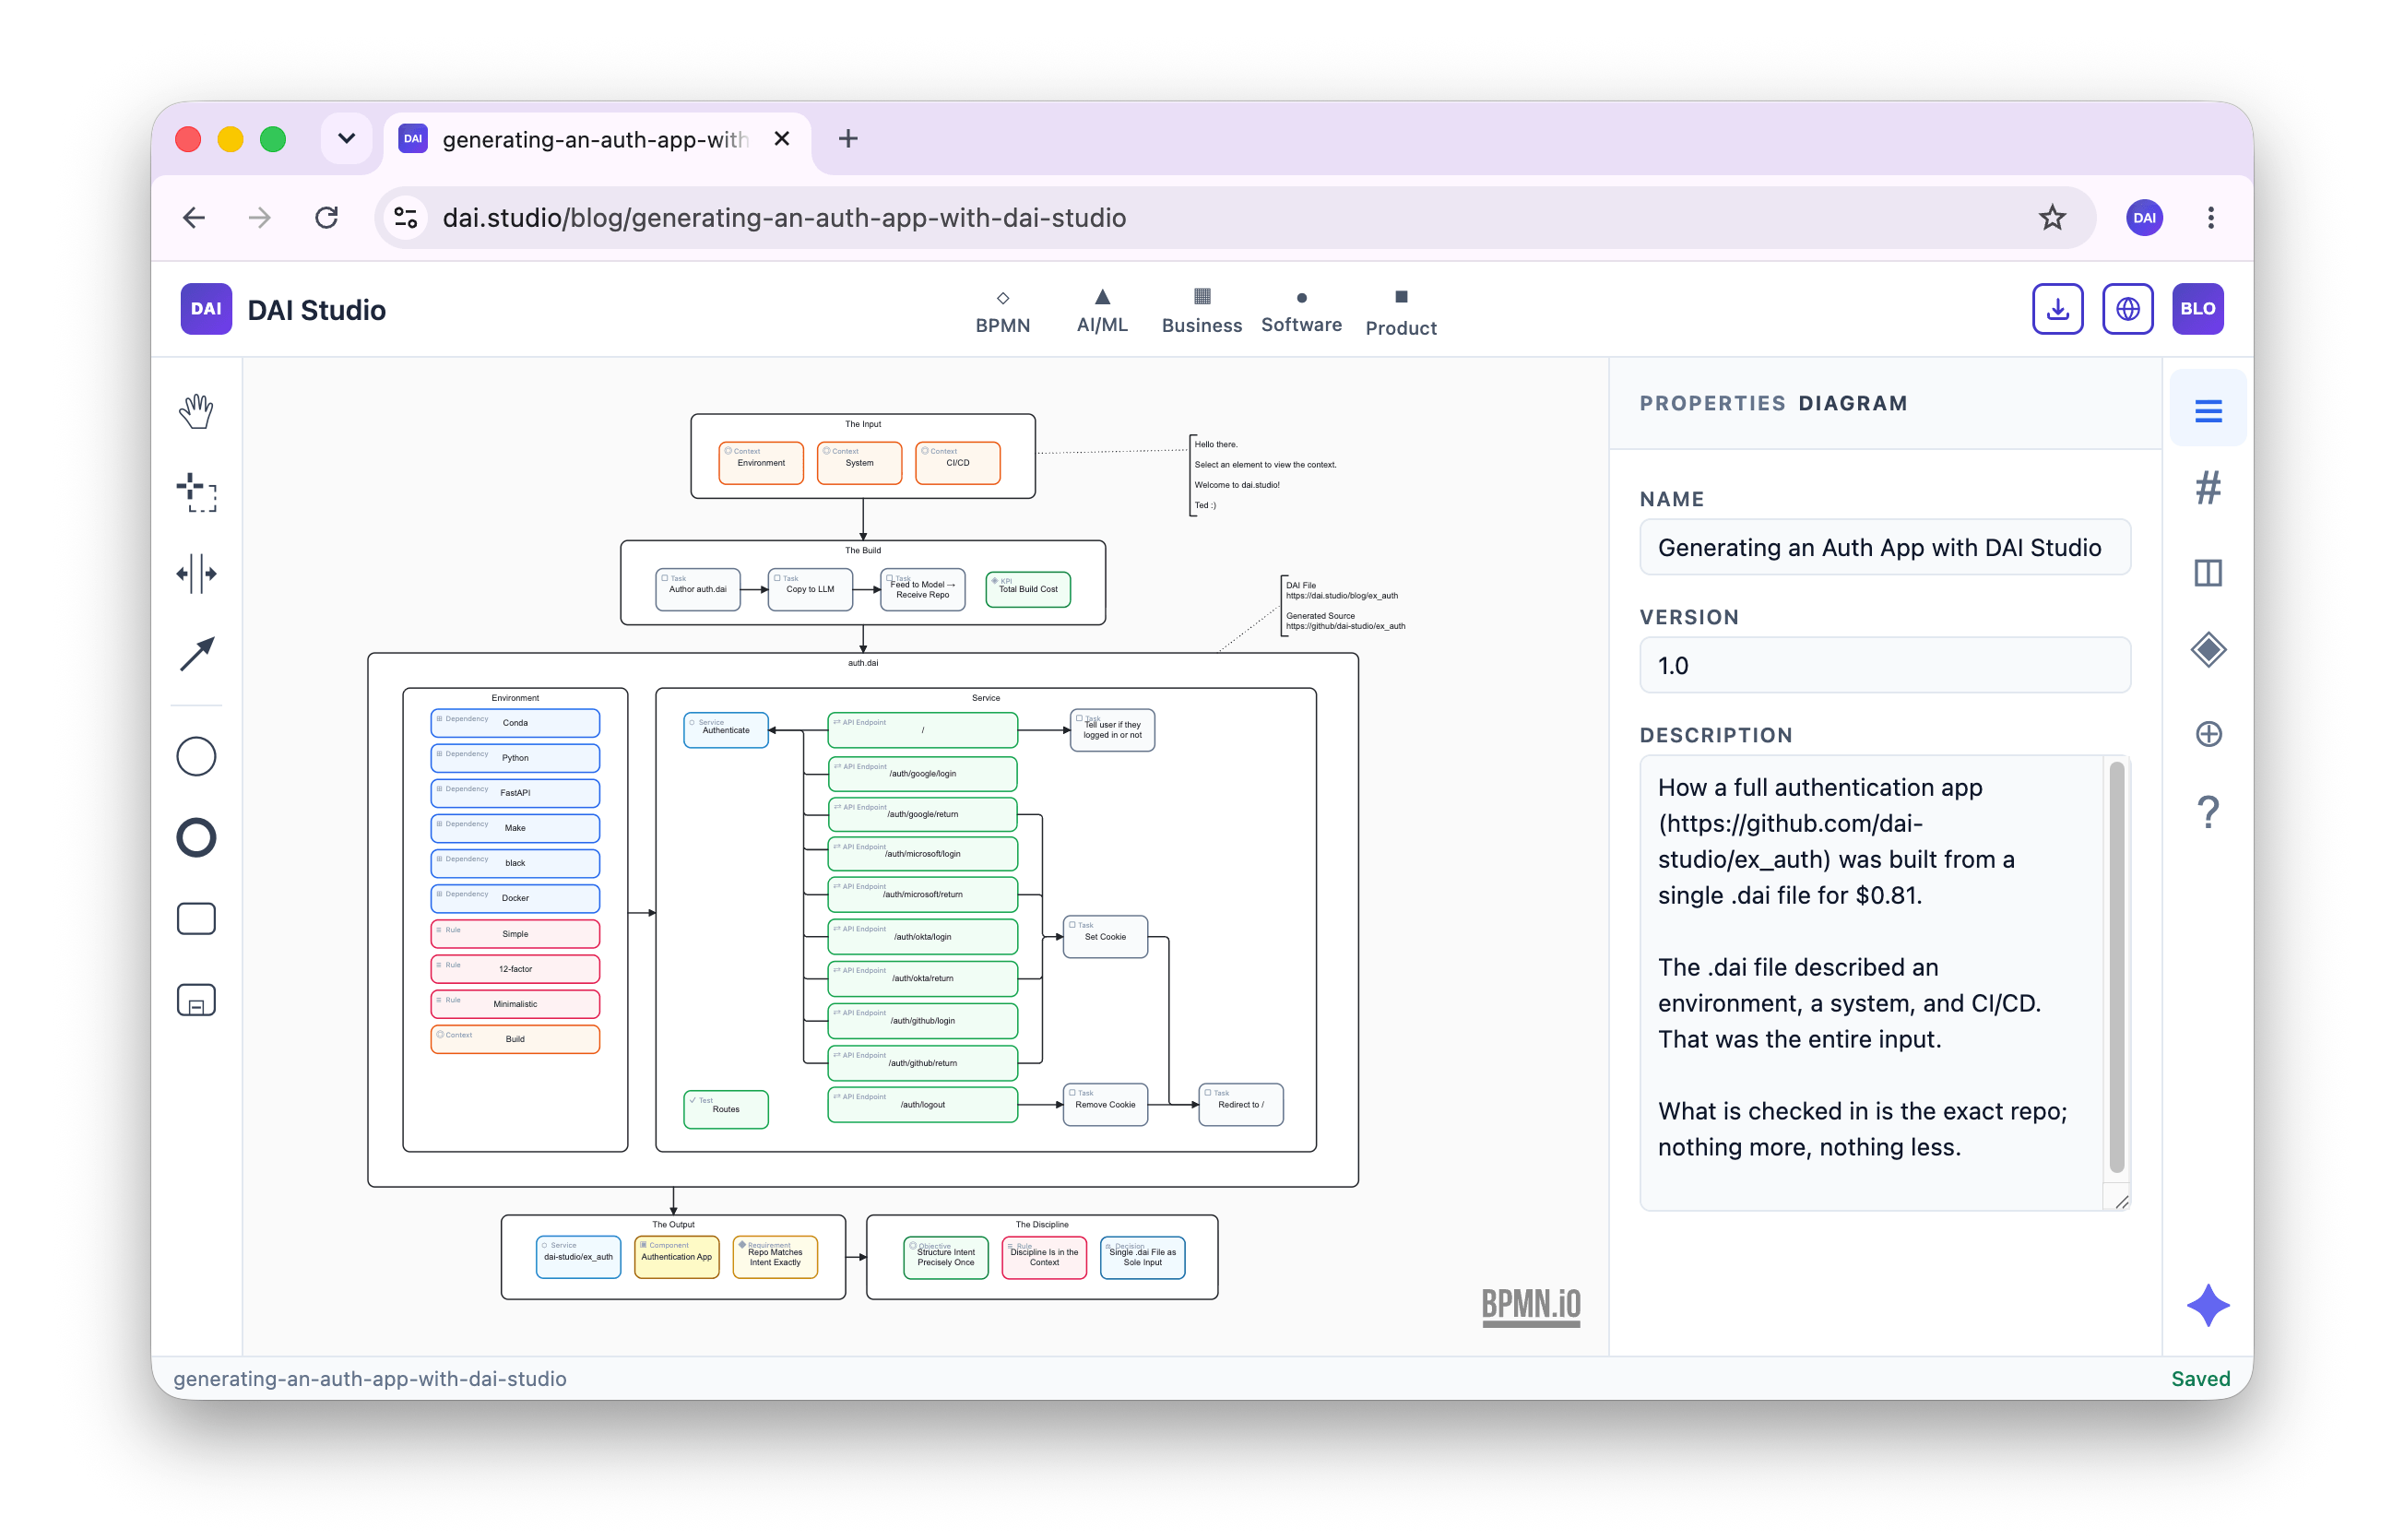This screenshot has width=2392, height=1540.
Task: Select the Total Build Cost KPI node
Action: pos(1028,589)
